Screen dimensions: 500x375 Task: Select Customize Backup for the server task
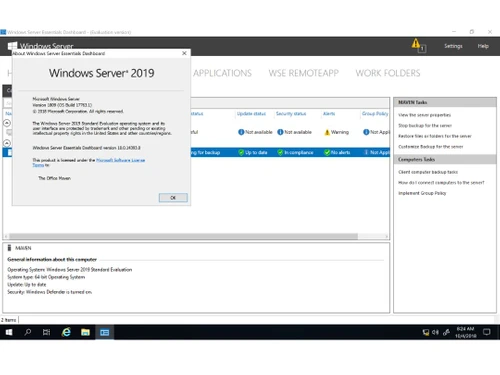431,147
